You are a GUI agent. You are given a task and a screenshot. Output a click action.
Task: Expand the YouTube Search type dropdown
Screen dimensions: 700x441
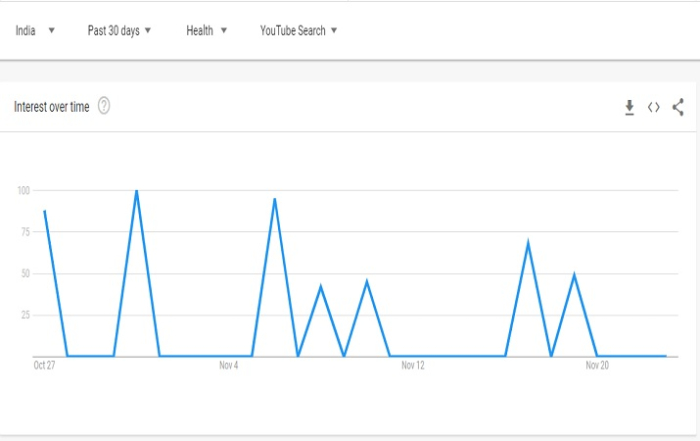tap(298, 30)
